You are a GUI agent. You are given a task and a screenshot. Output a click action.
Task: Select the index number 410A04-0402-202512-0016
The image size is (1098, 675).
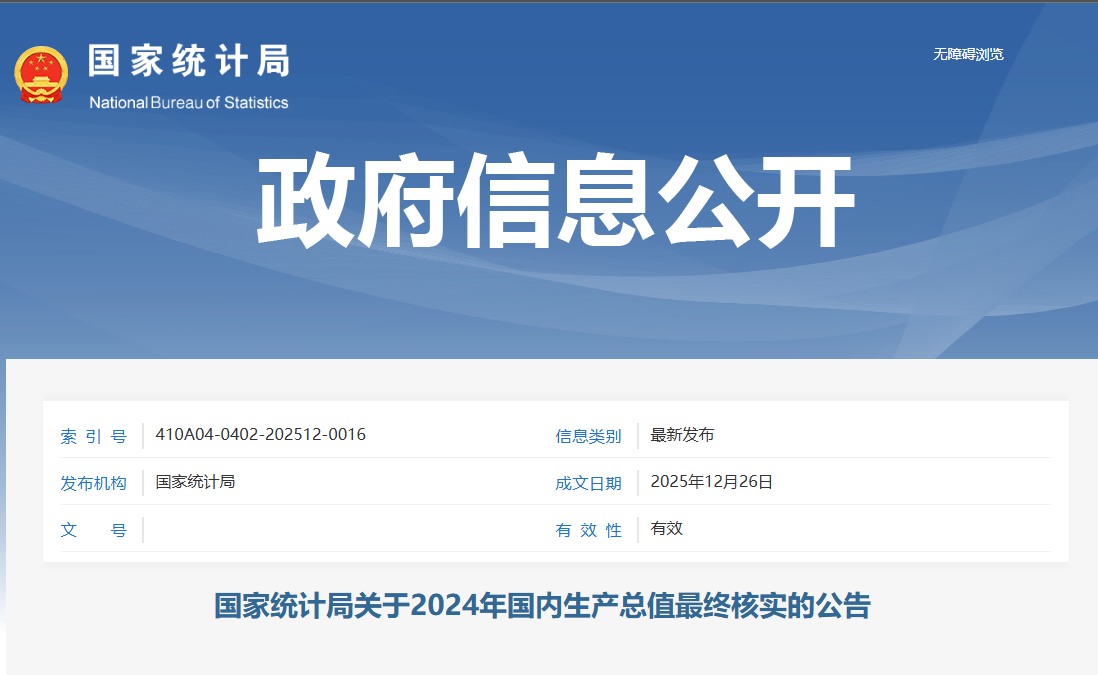point(261,435)
